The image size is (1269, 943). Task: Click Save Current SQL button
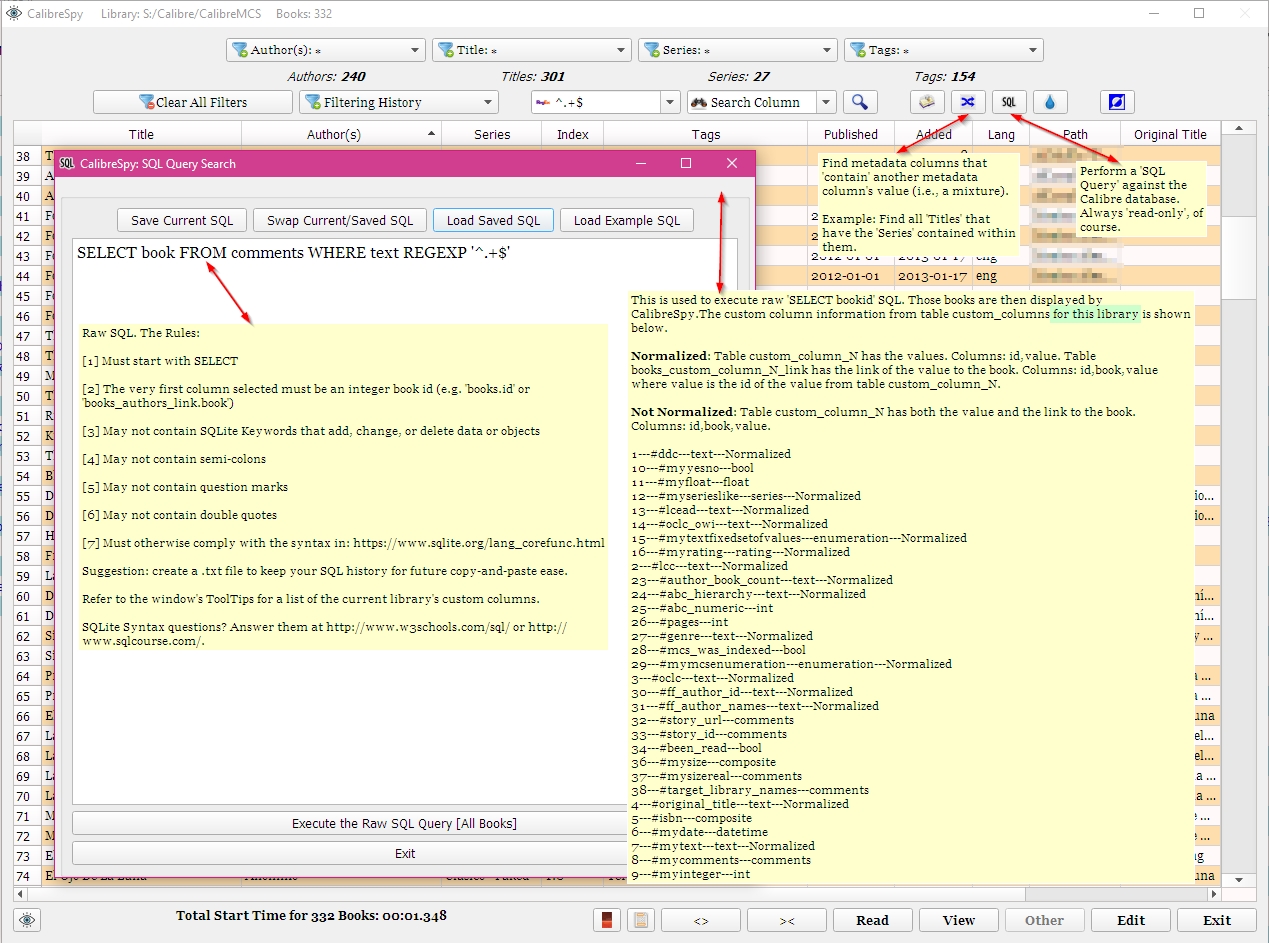[x=182, y=220]
